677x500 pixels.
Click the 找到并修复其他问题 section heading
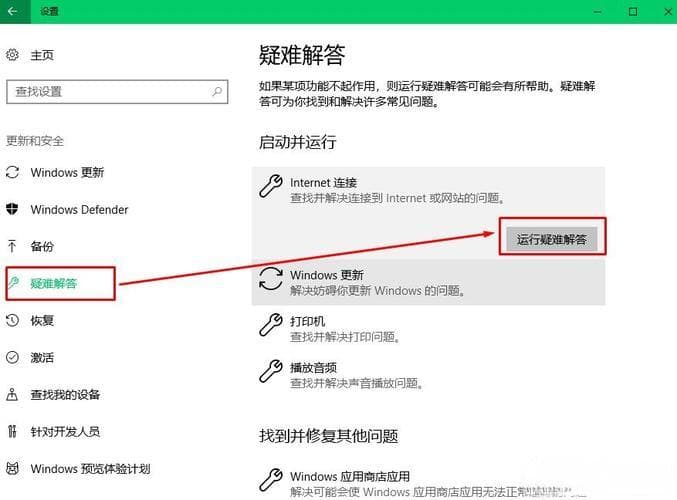(329, 436)
